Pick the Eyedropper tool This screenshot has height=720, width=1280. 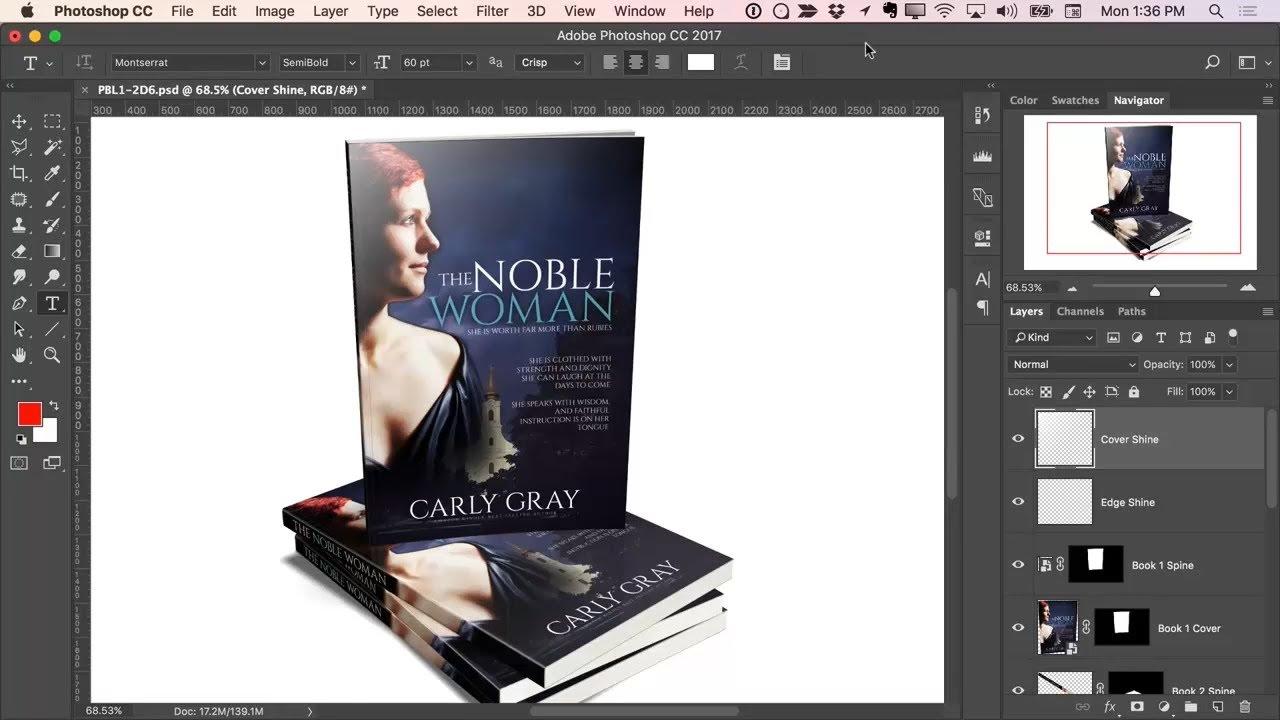pos(52,174)
